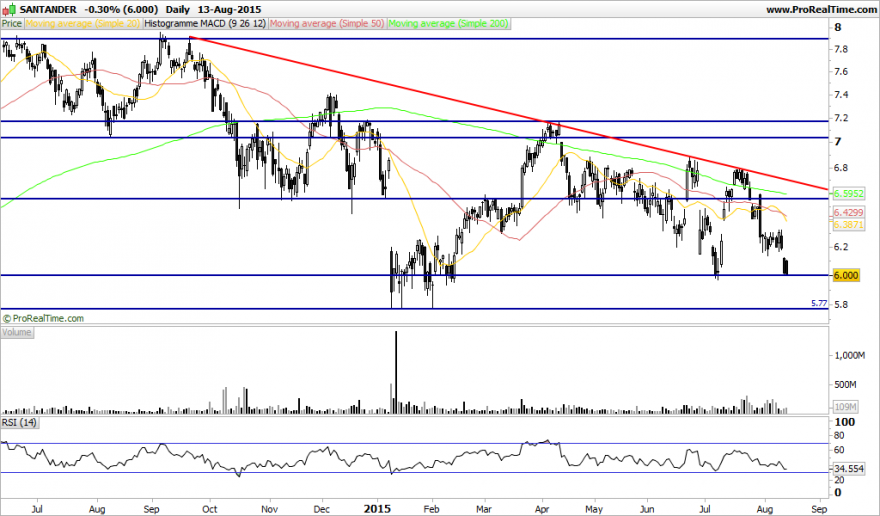Click the 500M volume axis label
The width and height of the screenshot is (880, 516).
(x=845, y=385)
